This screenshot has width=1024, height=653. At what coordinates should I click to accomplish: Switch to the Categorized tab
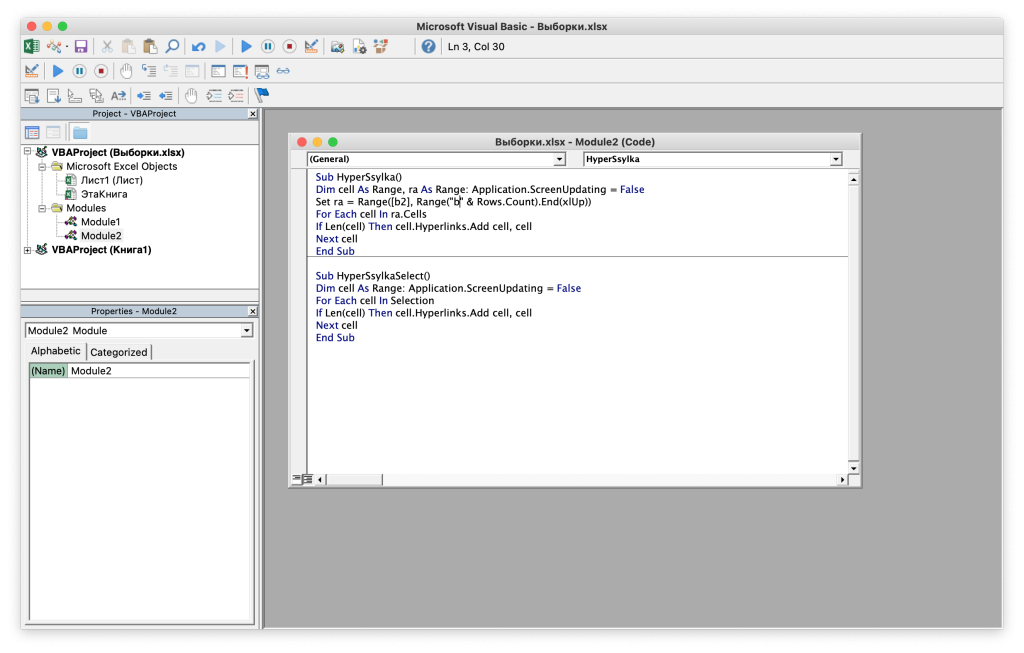click(119, 353)
